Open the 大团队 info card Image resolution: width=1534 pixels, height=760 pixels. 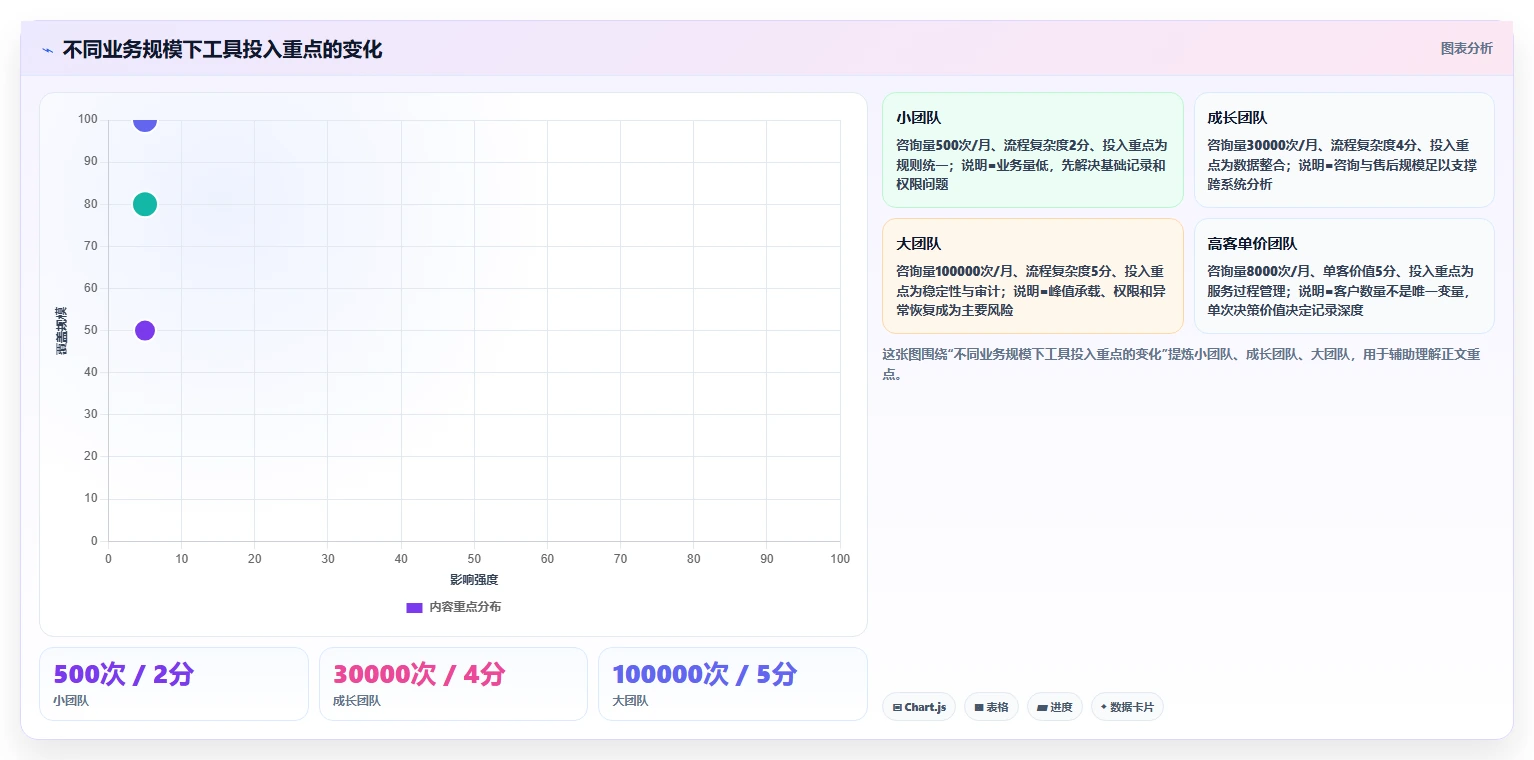(x=1033, y=276)
